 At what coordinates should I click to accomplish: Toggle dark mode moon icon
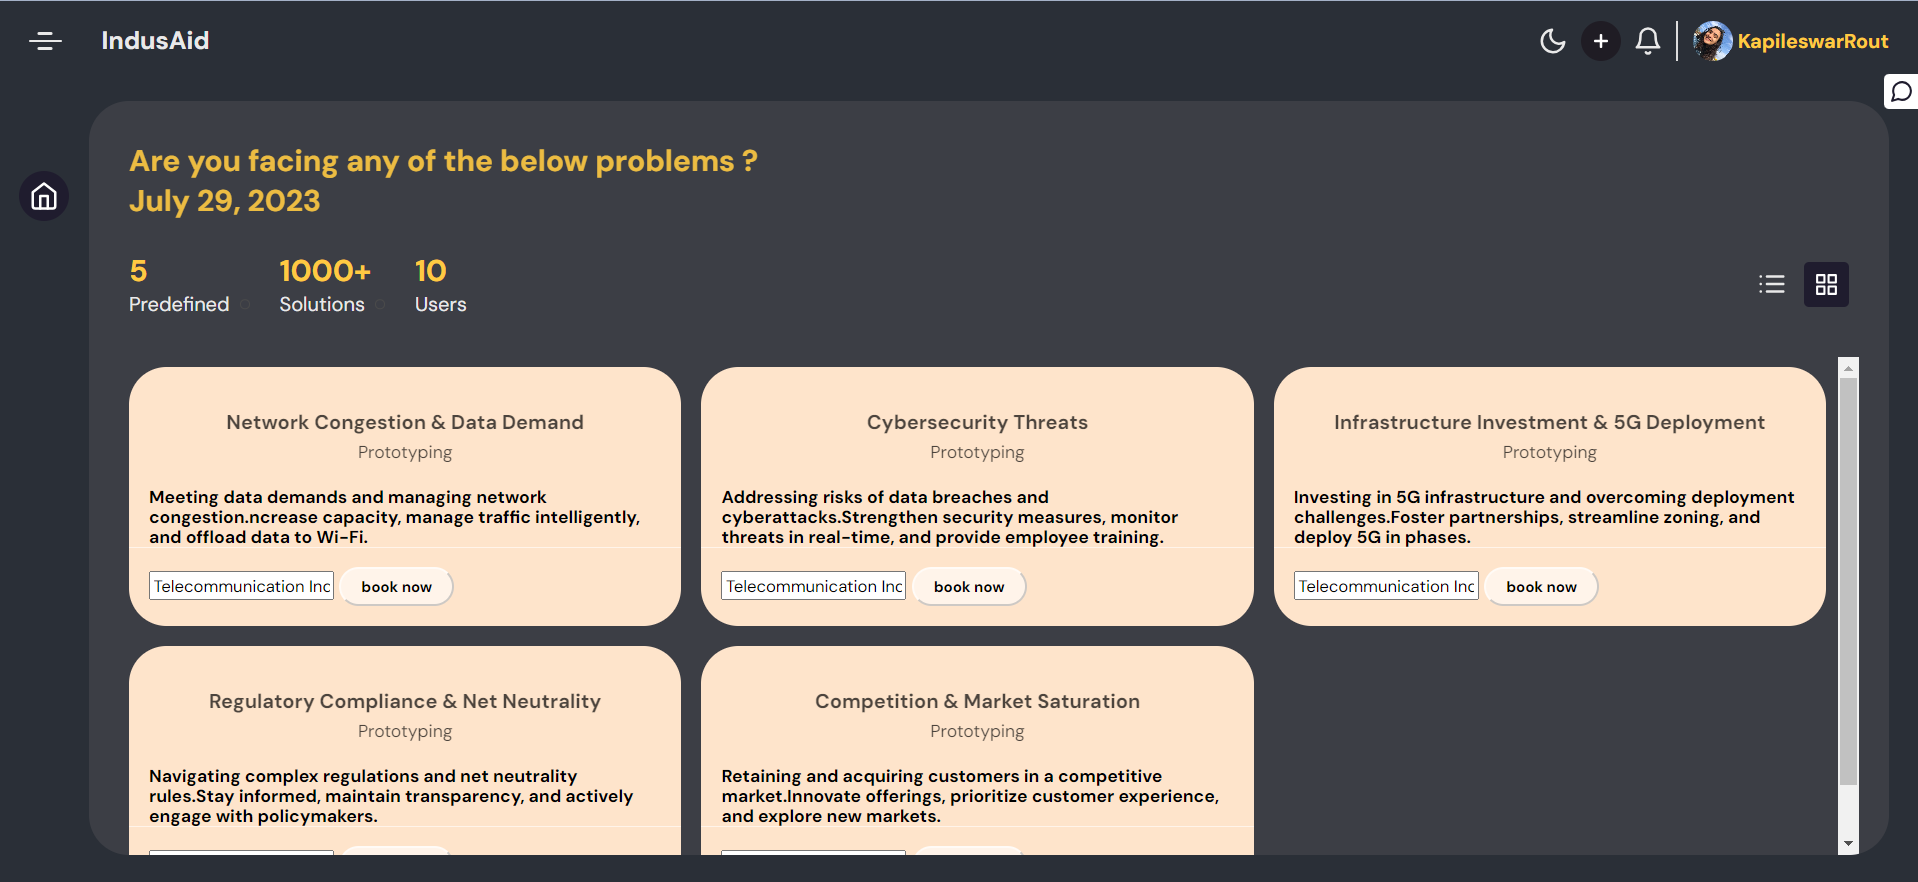[x=1552, y=41]
